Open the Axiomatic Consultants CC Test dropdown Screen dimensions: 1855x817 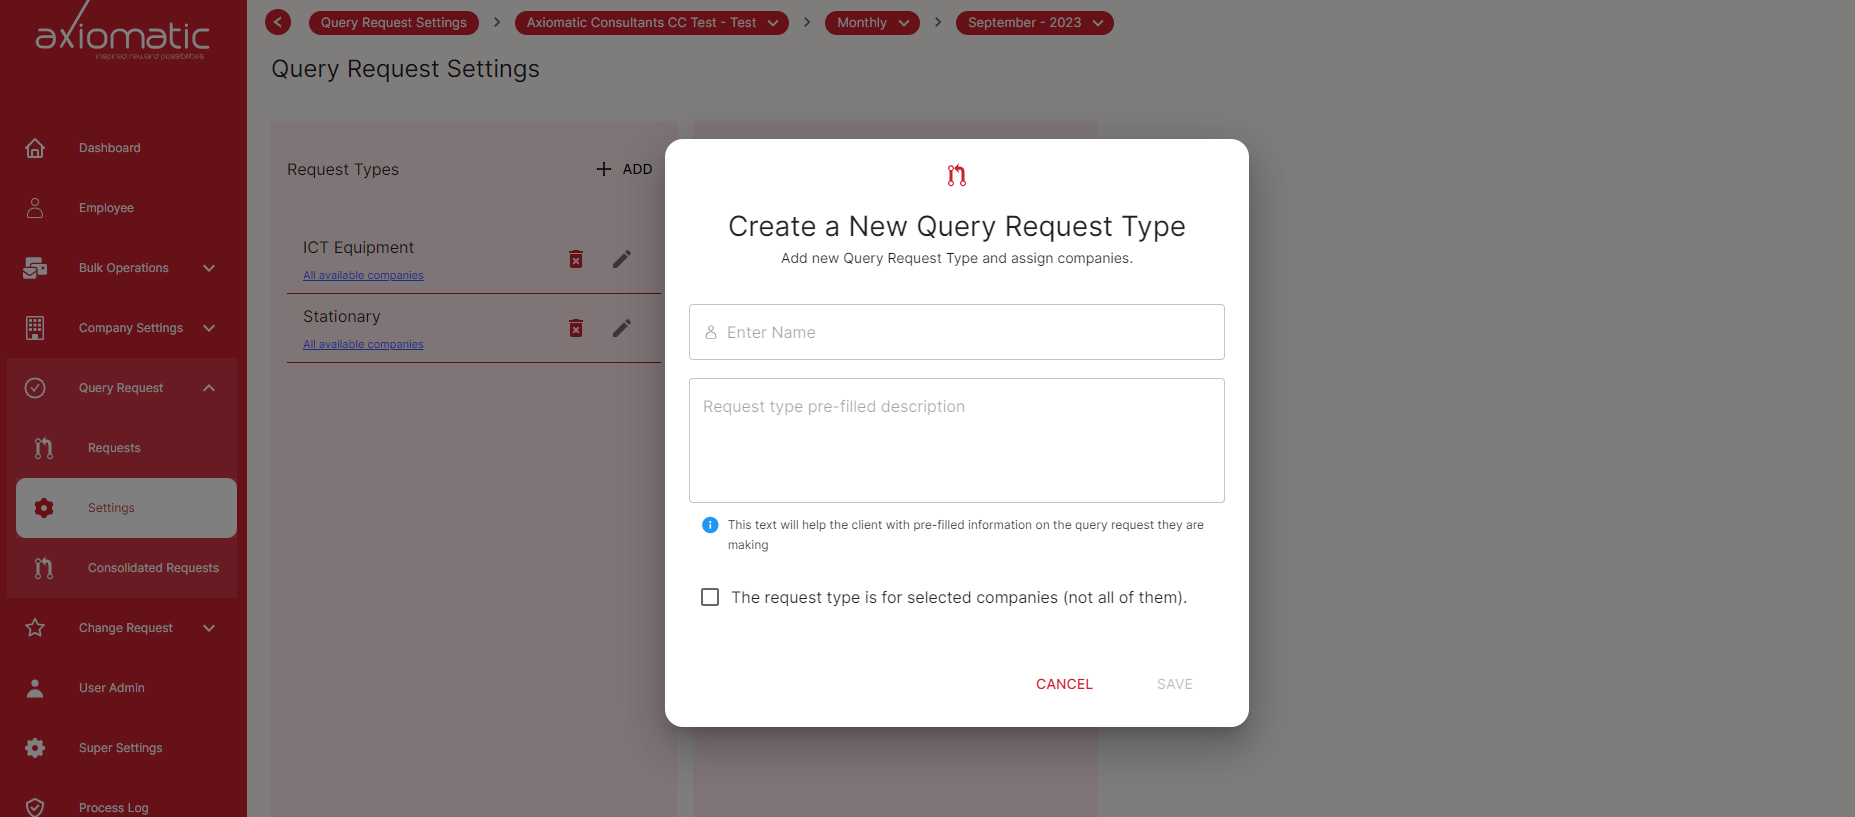point(652,22)
